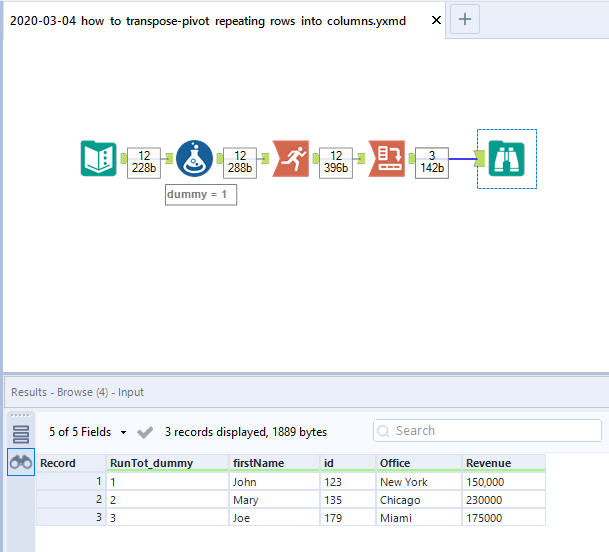Show the Browse data view binoculars button

tap(21, 462)
